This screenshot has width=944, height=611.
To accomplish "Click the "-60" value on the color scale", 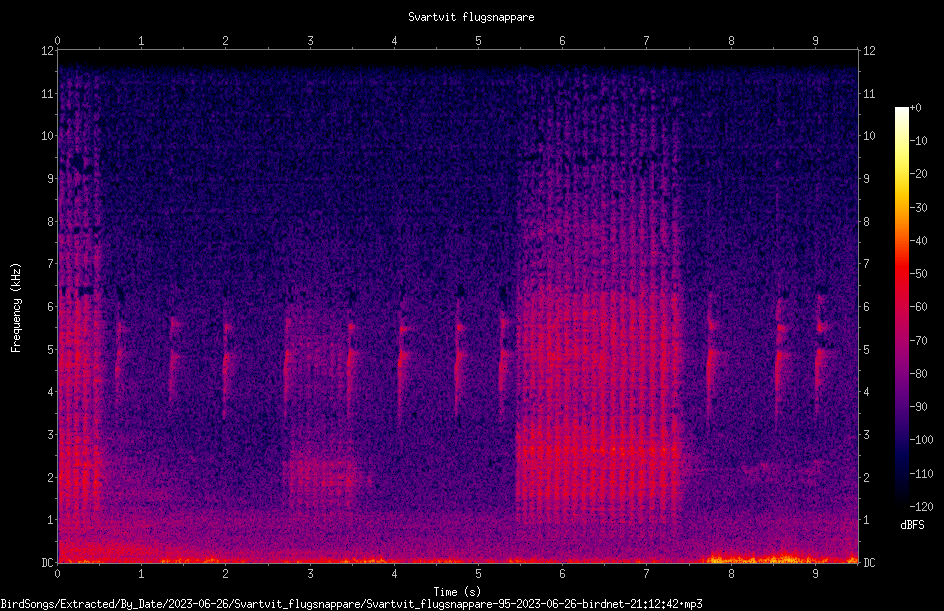I will coord(919,307).
